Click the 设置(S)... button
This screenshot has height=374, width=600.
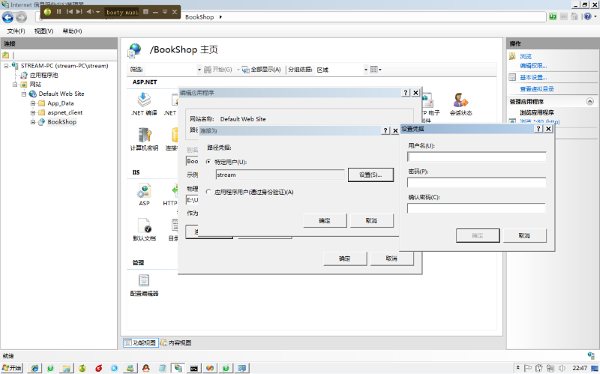point(371,175)
